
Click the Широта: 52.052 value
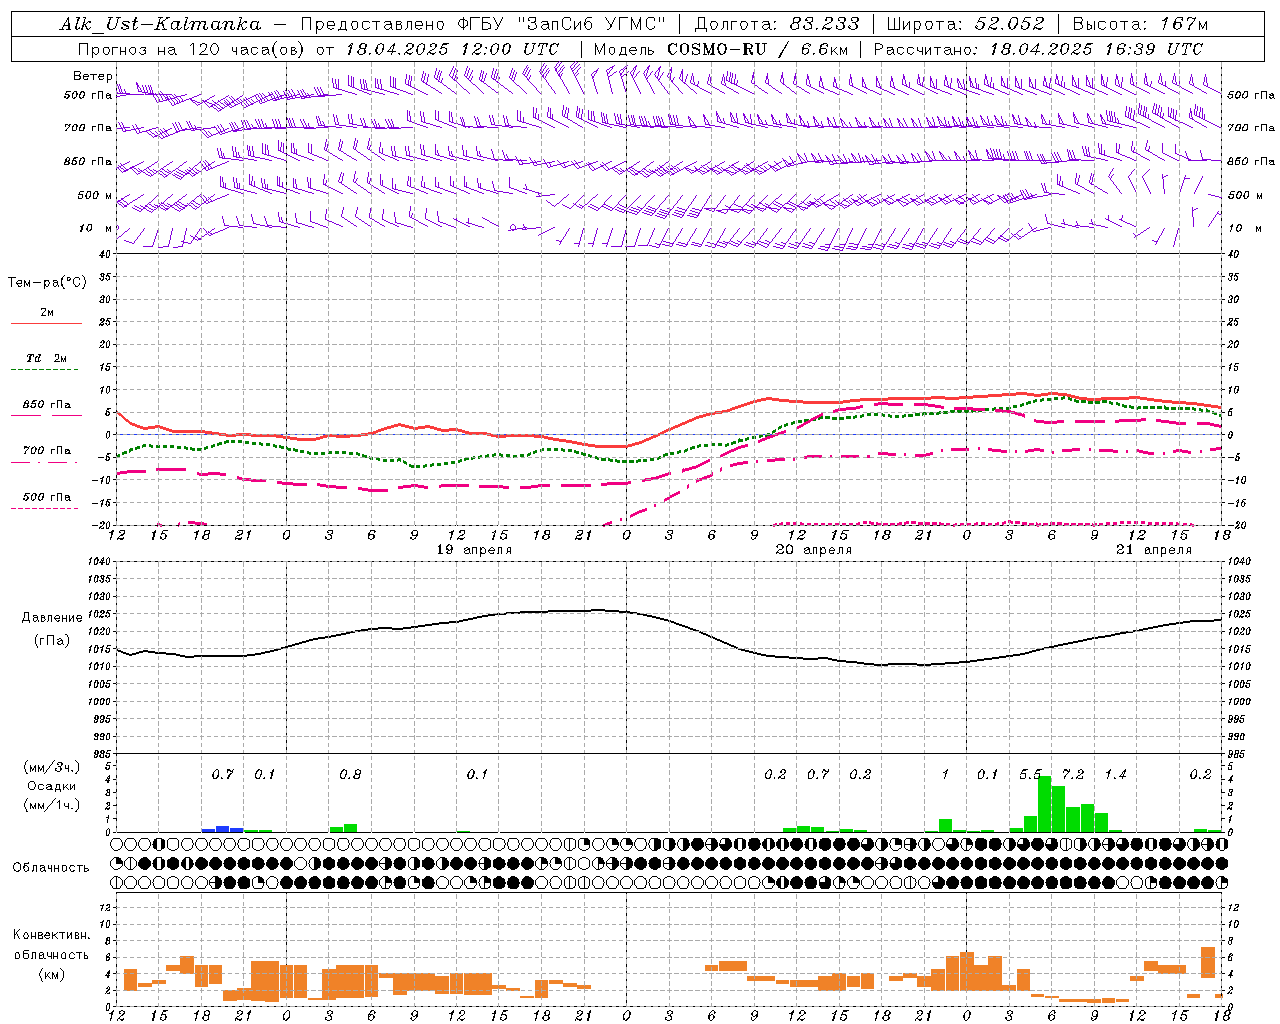click(965, 24)
